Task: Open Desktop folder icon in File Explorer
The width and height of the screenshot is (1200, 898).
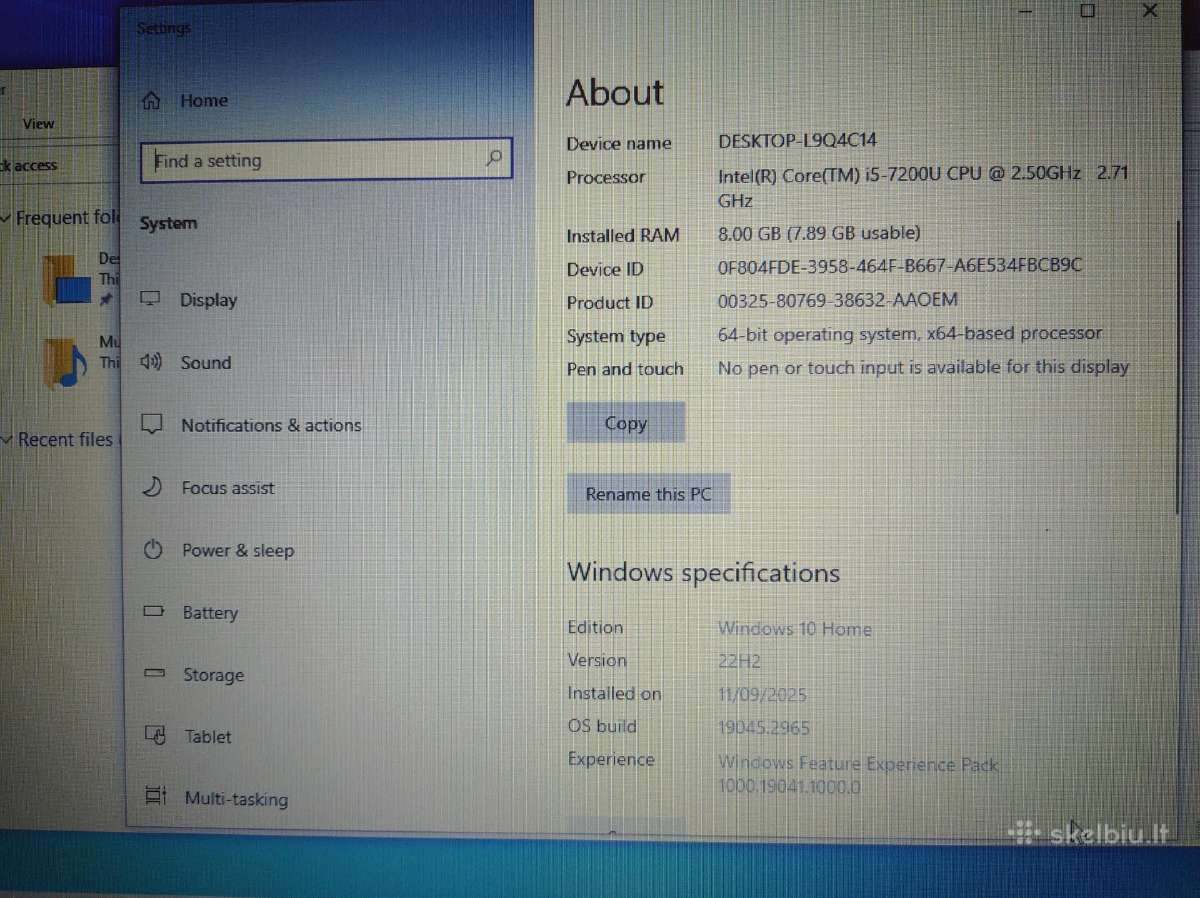Action: point(67,280)
